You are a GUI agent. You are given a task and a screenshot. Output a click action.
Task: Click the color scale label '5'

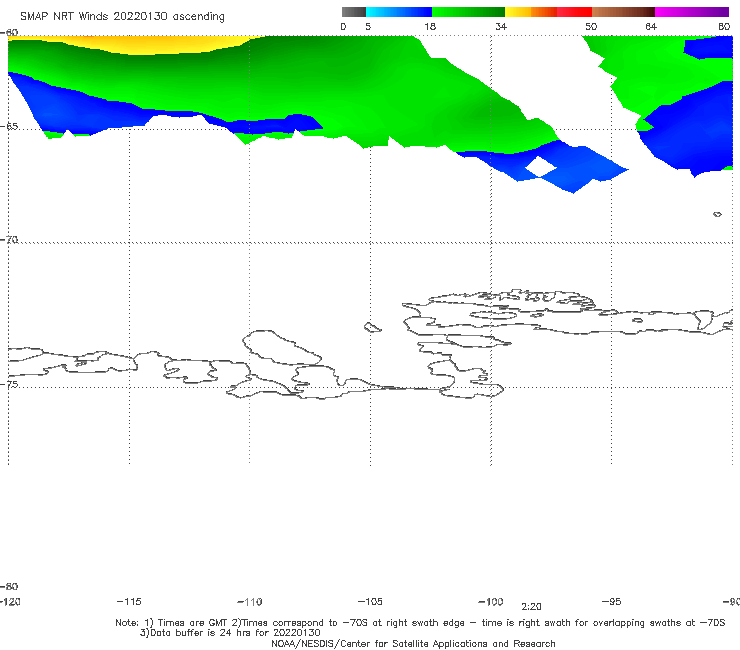click(368, 27)
